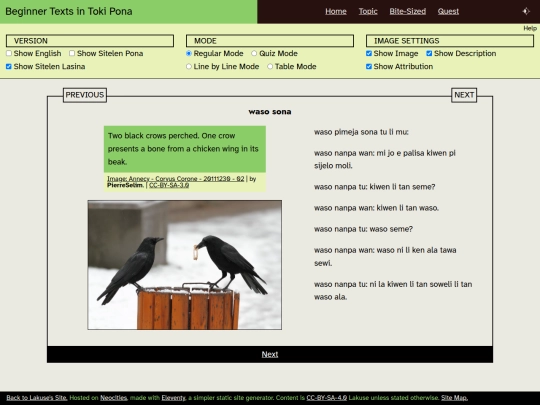Screen dimensions: 540x405
Task: Click the green image description text
Action: click(185, 149)
